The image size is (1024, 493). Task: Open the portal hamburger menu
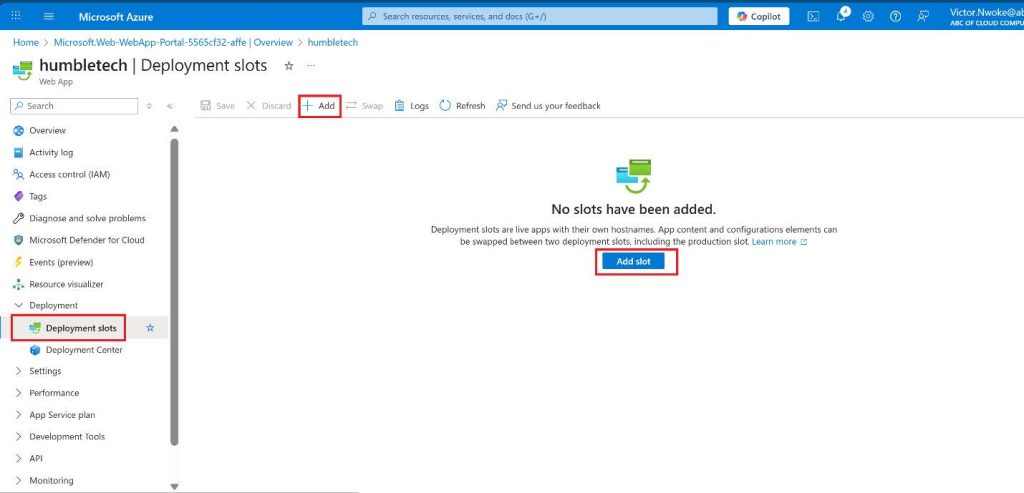49,16
